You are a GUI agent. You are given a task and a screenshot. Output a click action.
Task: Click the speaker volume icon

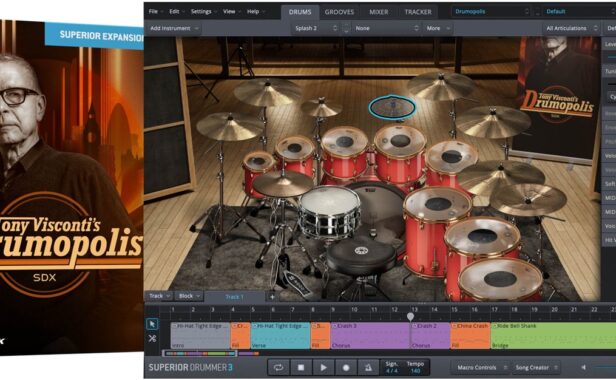click(x=583, y=367)
